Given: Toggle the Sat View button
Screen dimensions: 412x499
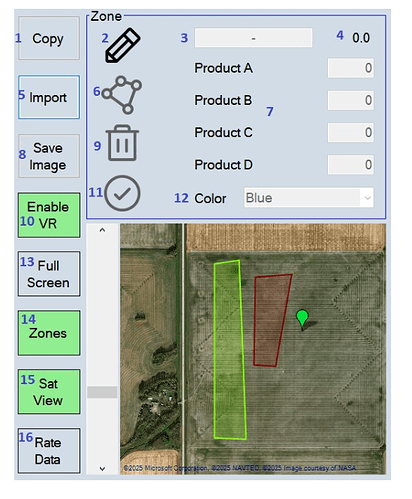Looking at the screenshot, I should [x=49, y=392].
